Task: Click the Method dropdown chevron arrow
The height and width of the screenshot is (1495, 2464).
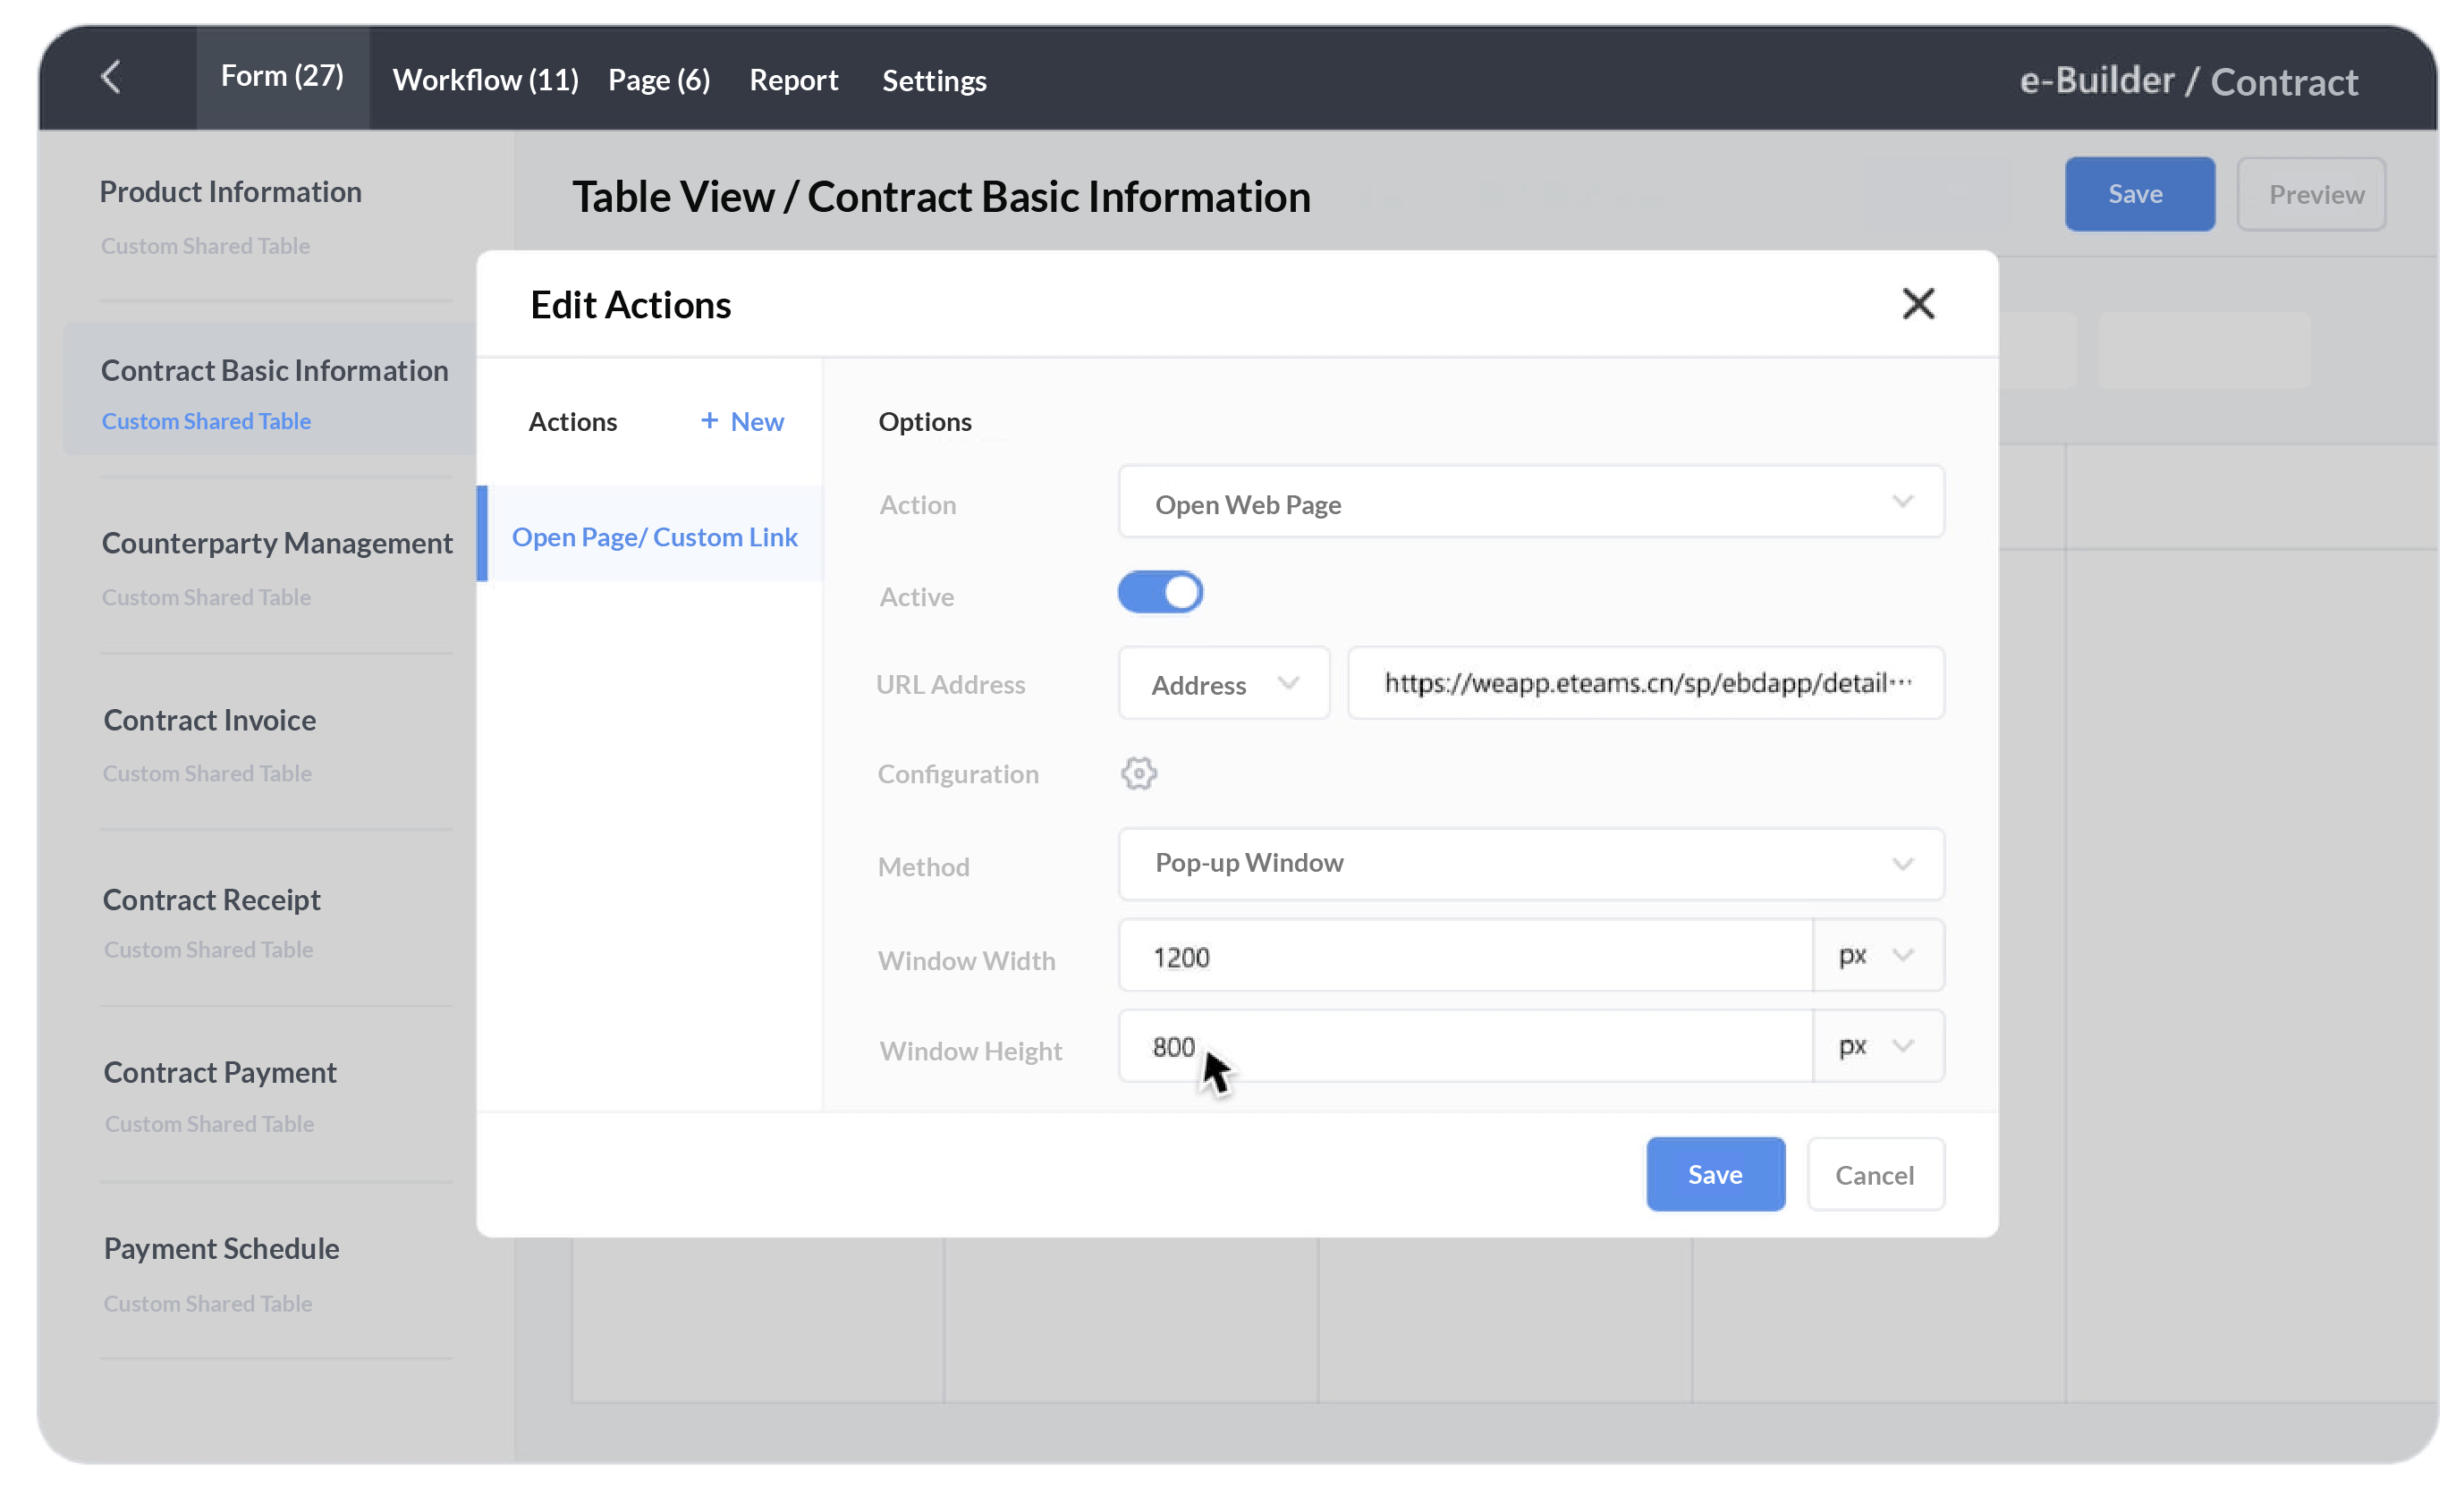Action: tap(1903, 864)
